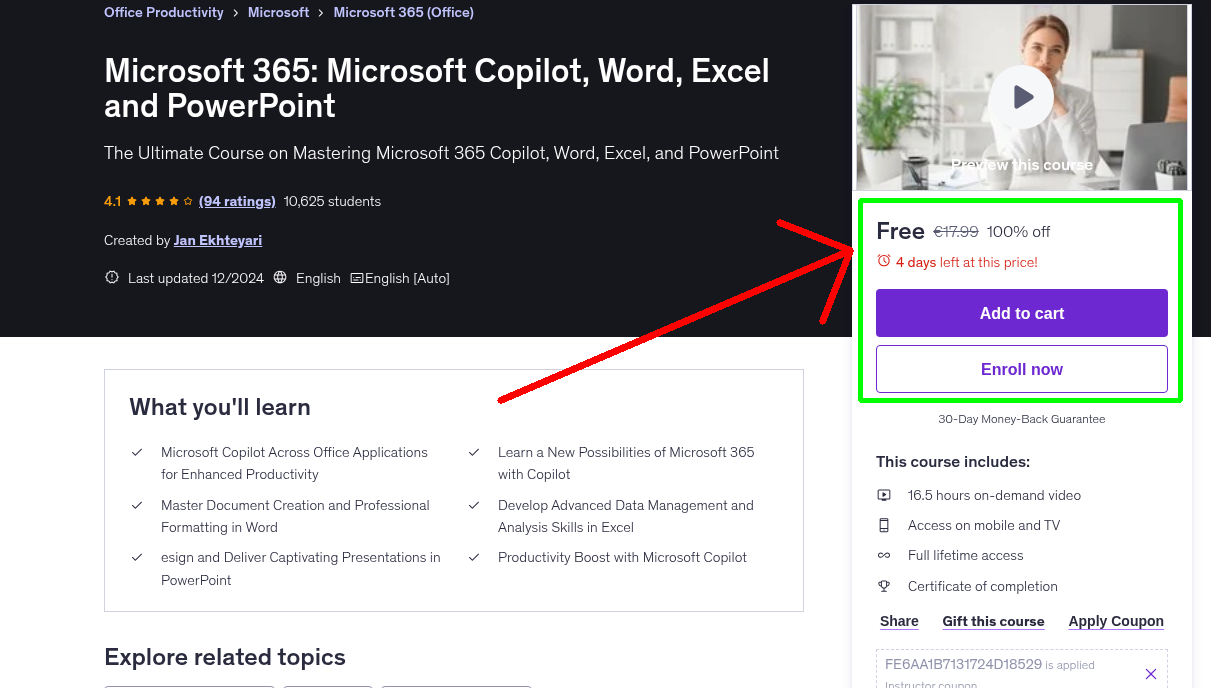Open Gift this course
Viewport: 1211px width, 688px height.
click(993, 621)
